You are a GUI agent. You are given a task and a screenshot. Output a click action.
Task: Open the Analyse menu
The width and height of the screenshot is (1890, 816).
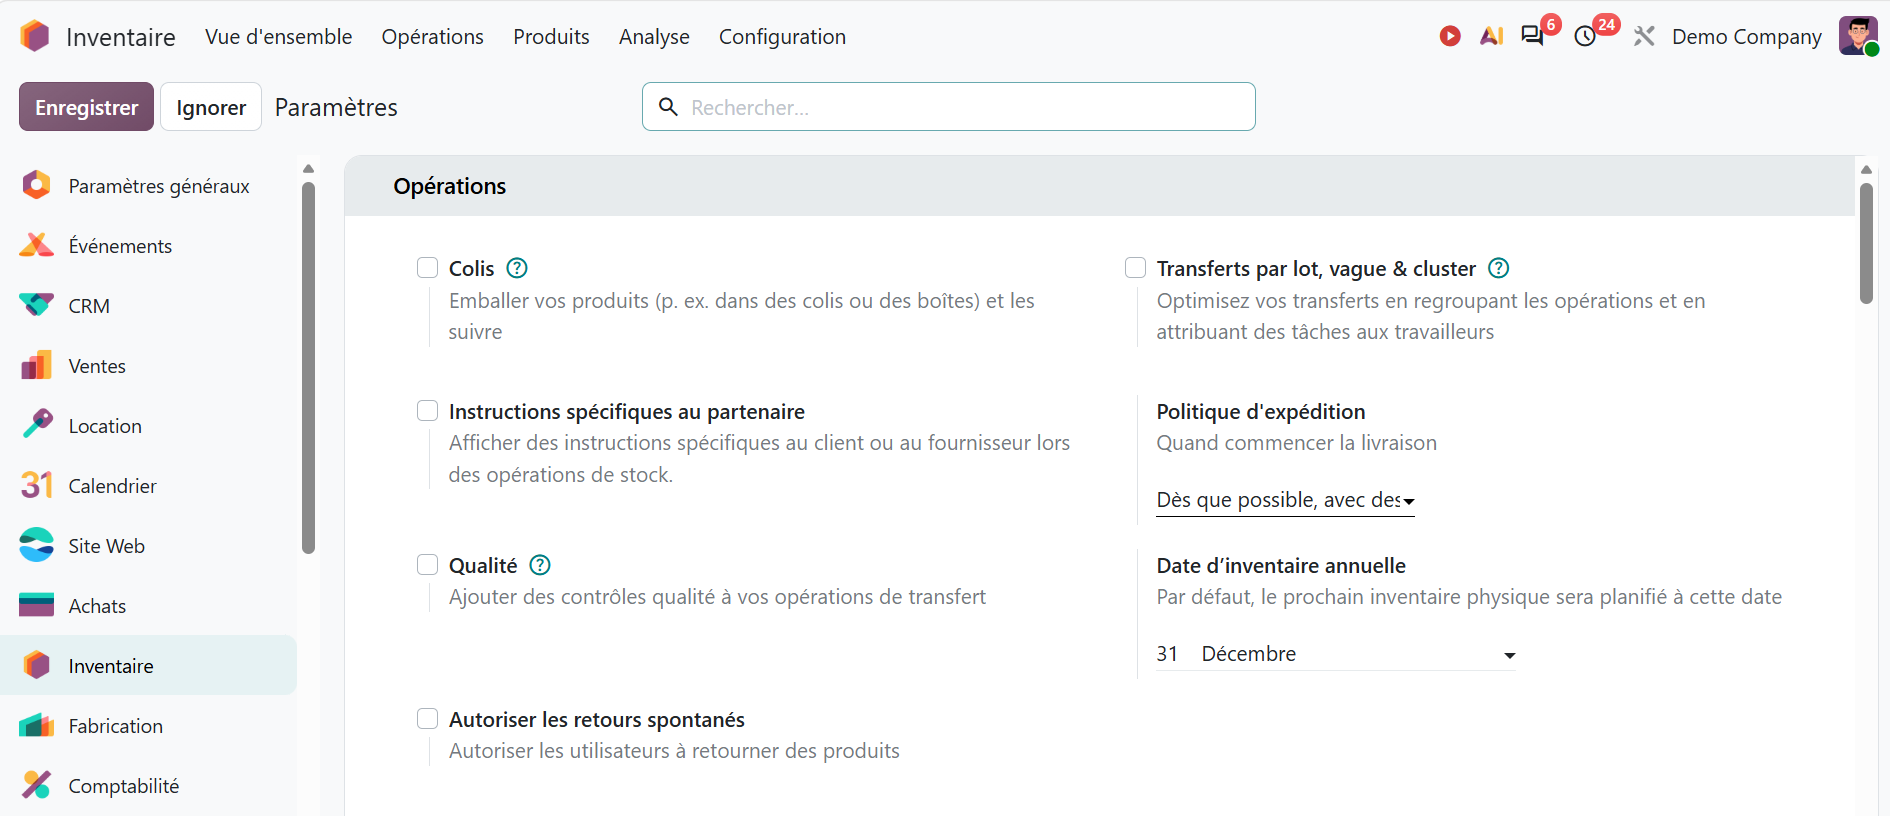pos(654,36)
